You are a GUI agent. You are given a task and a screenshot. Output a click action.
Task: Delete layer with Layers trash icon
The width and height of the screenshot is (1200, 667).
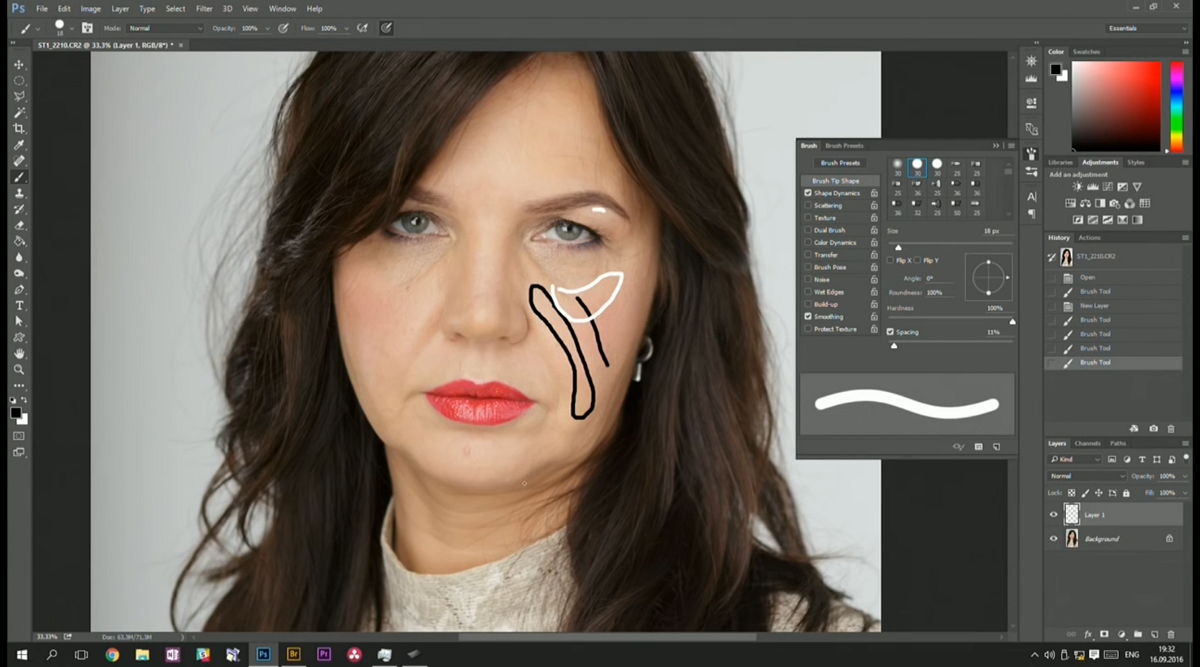coord(1171,635)
